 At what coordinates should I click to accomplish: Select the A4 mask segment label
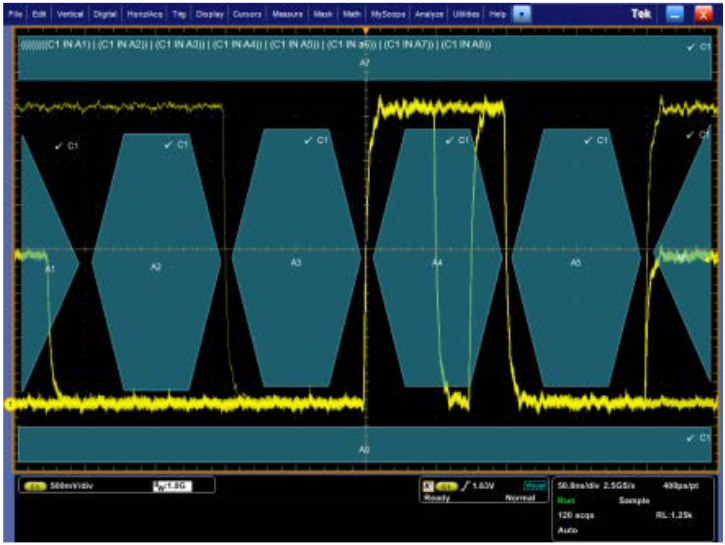tap(437, 263)
